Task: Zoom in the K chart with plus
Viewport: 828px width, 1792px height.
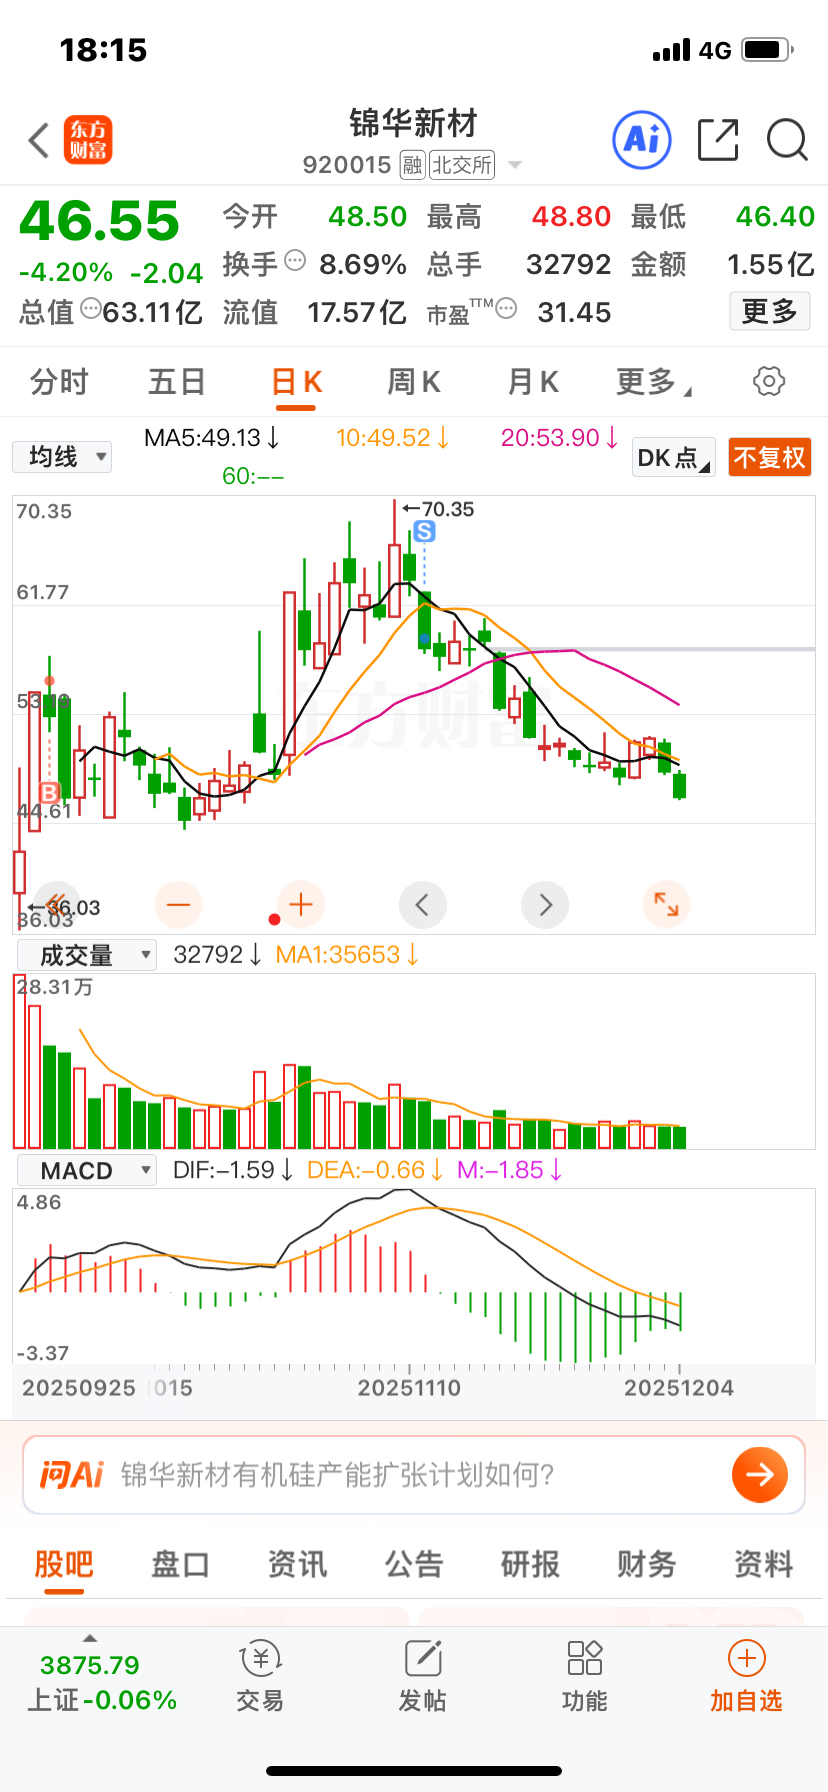Action: pyautogui.click(x=300, y=905)
